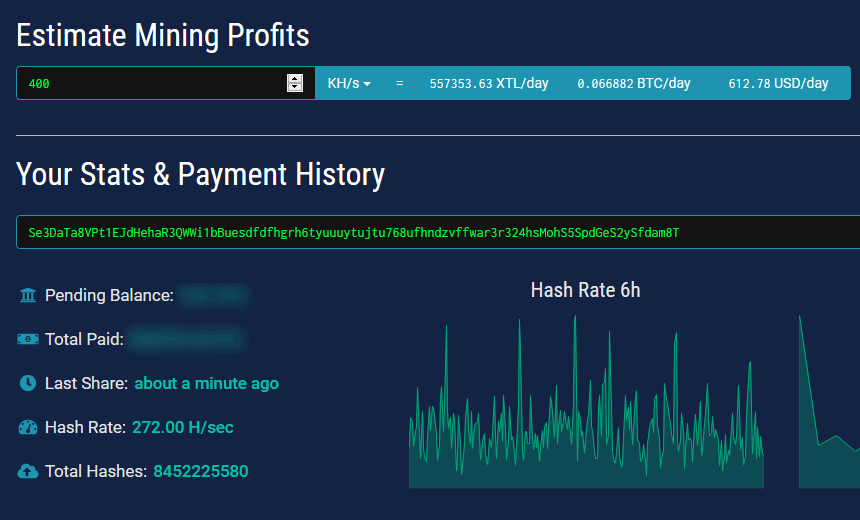Click the total hashes value 8452225580
This screenshot has height=520, width=860.
click(201, 471)
